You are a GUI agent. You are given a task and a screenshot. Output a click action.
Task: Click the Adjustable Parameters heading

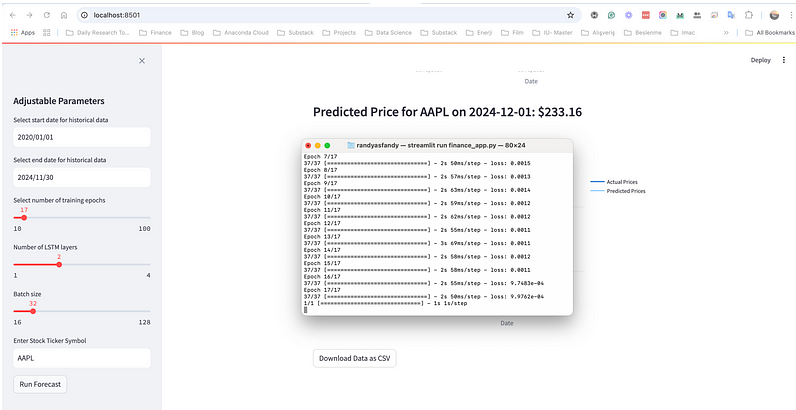tap(59, 101)
